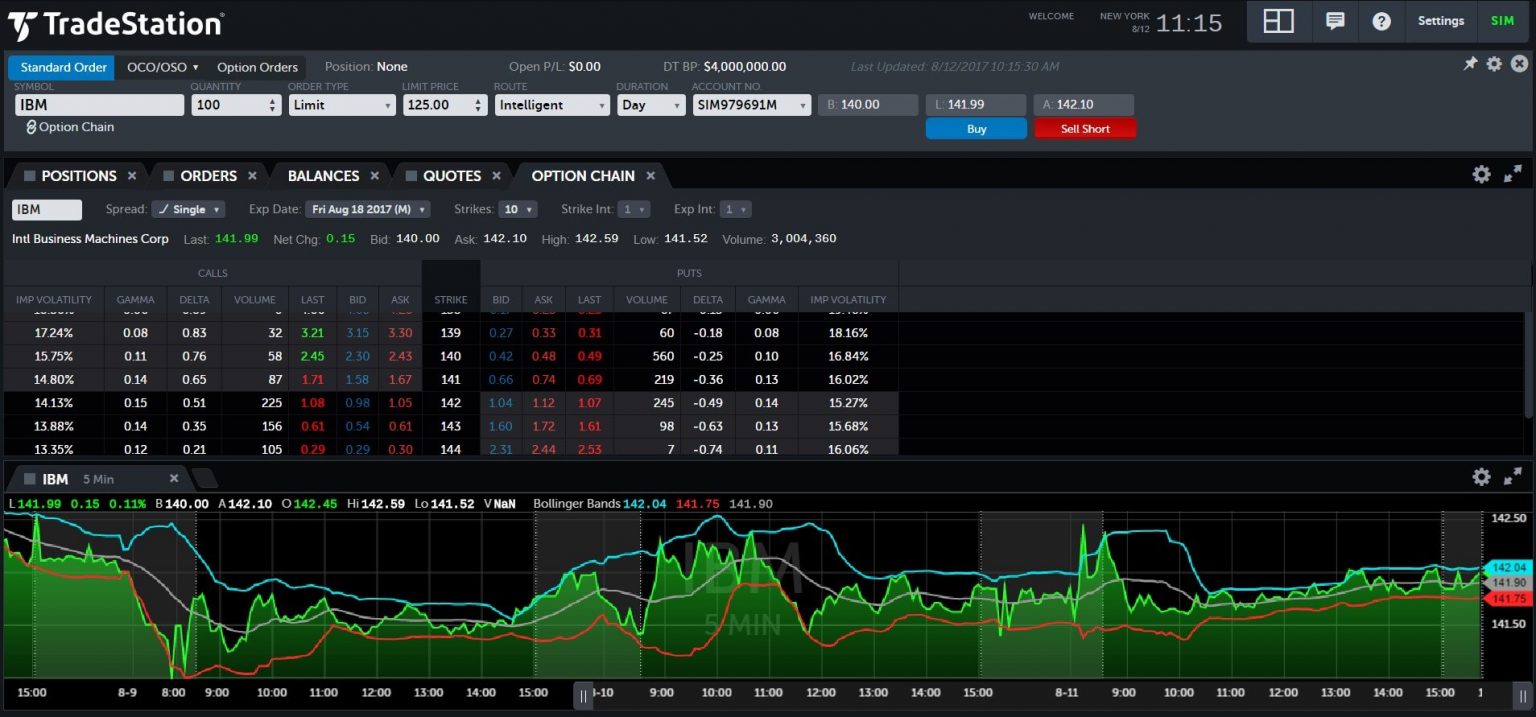The width and height of the screenshot is (1536, 717).
Task: Click the Option Chain link icon
Action: pos(31,127)
